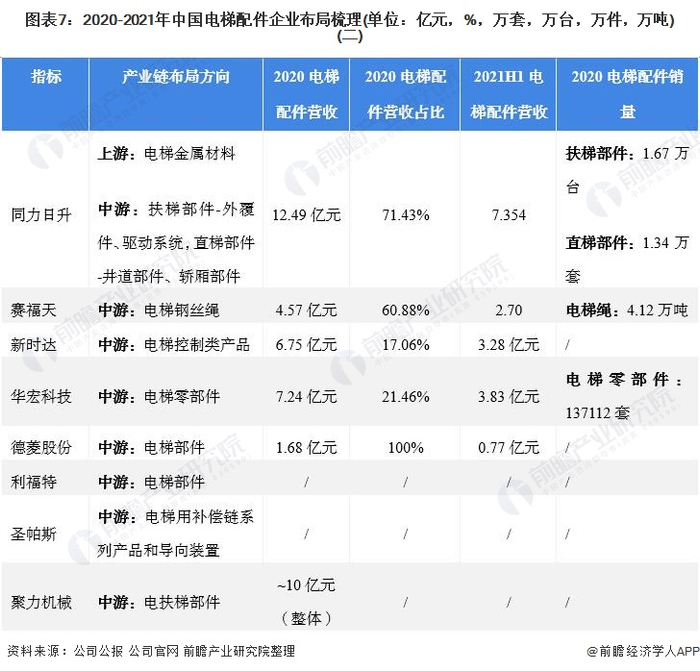Viewport: 700px width, 671px height.
Task: Select company name 华宏科技
Action: [x=41, y=396]
